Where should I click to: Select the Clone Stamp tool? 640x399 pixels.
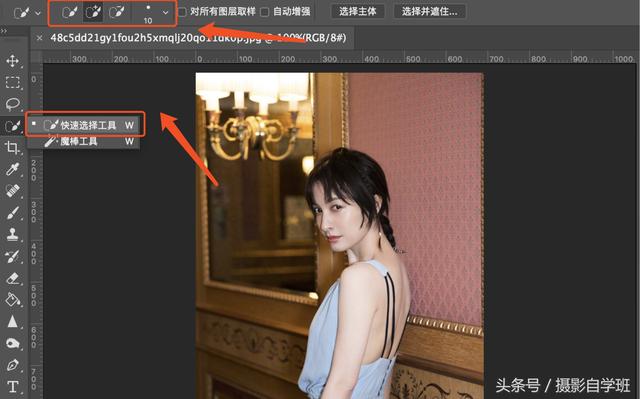tap(12, 235)
